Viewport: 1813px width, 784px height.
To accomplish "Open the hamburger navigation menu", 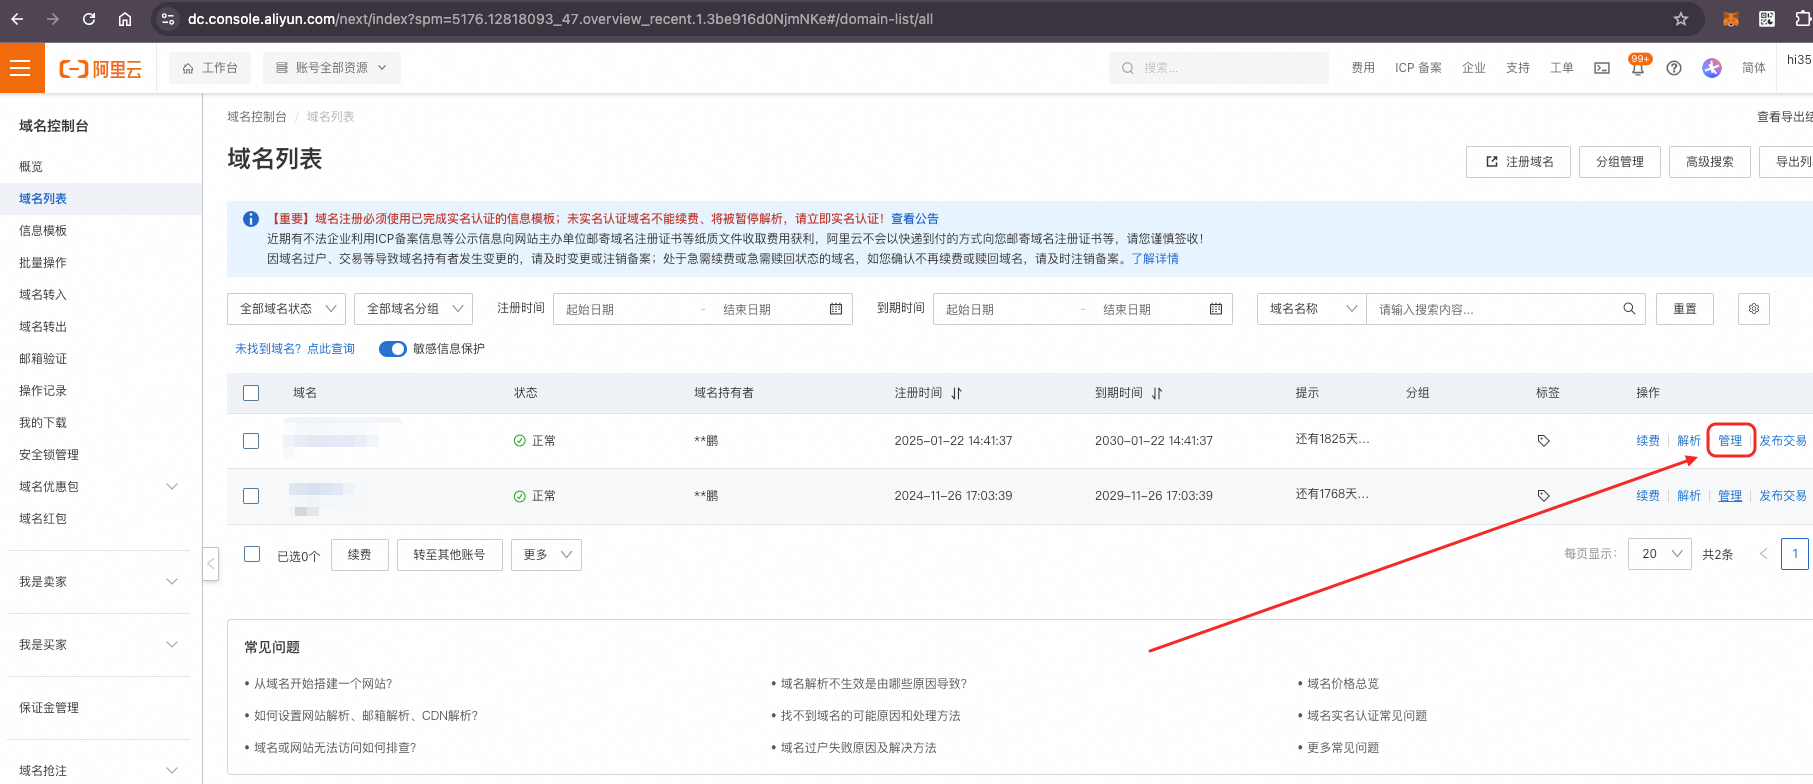I will point(21,68).
